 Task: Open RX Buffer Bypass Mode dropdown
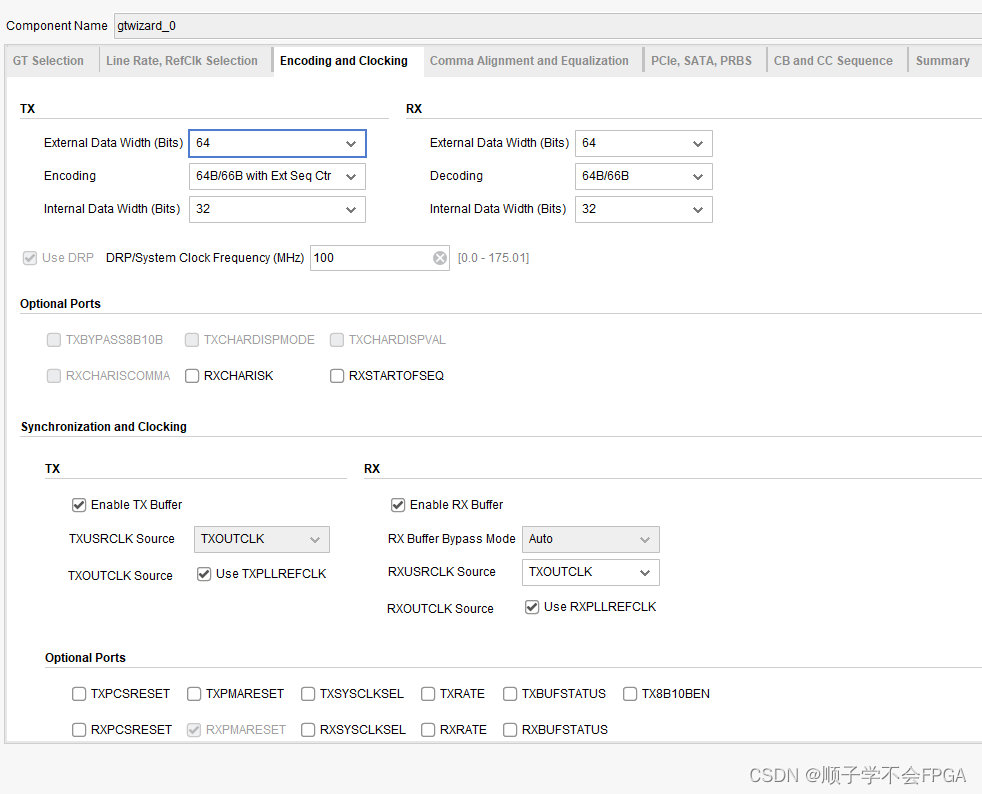(591, 539)
